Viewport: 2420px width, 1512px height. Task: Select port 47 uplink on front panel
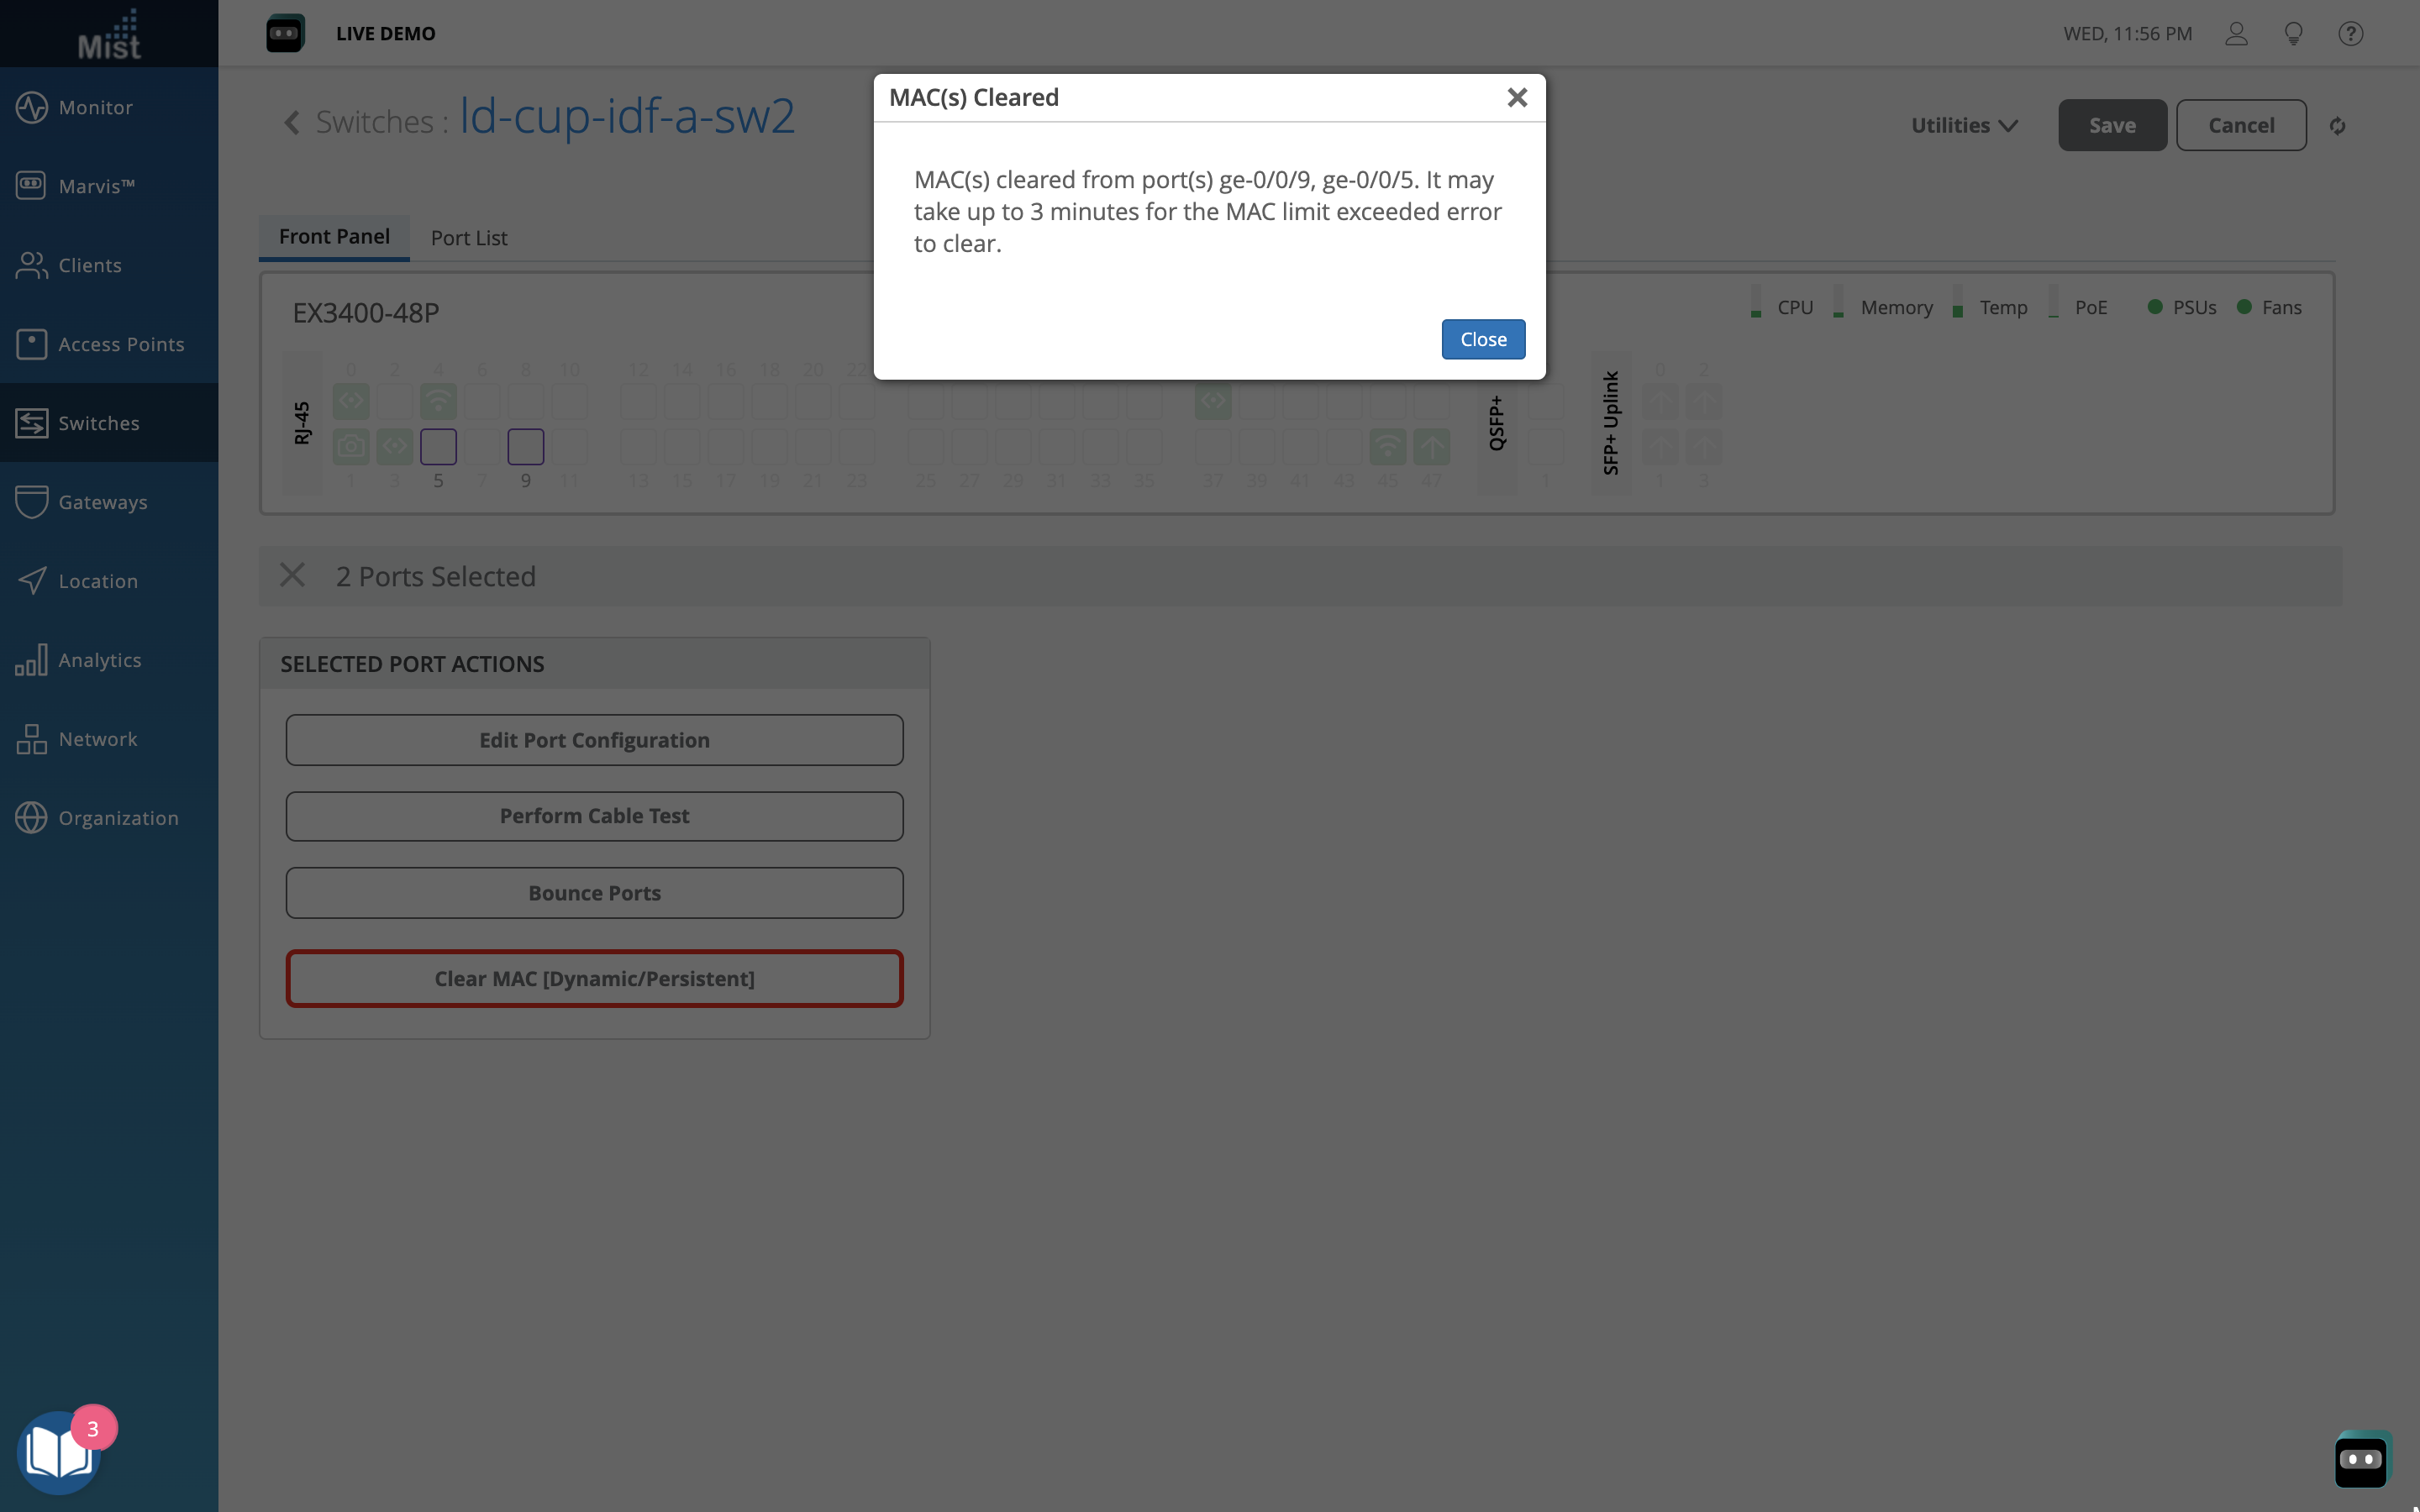(1431, 447)
